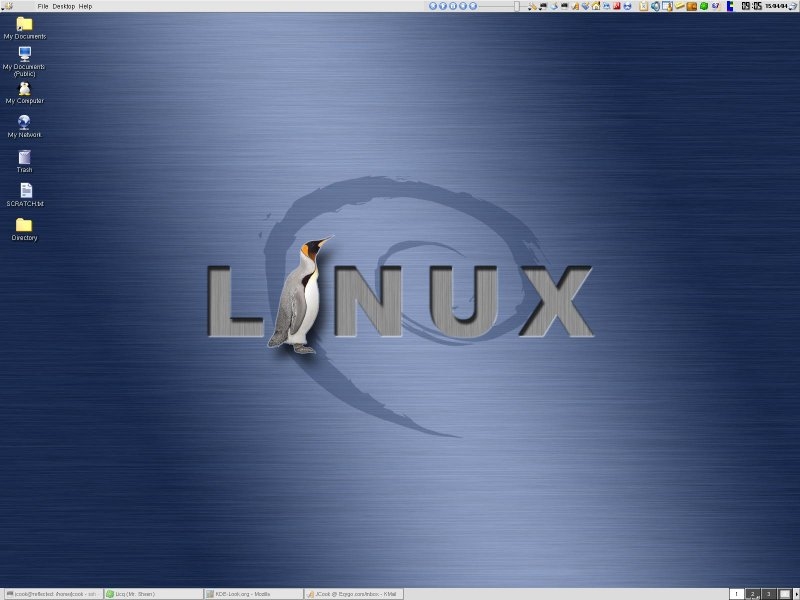
Task: Open the launcher icon left of File
Action: (x=7, y=6)
